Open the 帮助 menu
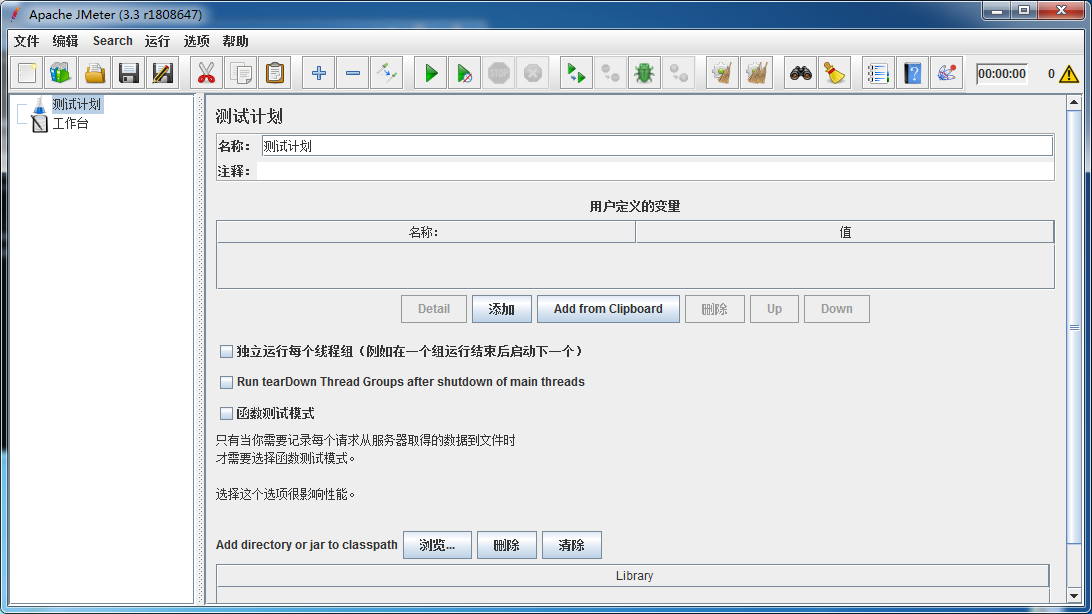 [x=235, y=41]
